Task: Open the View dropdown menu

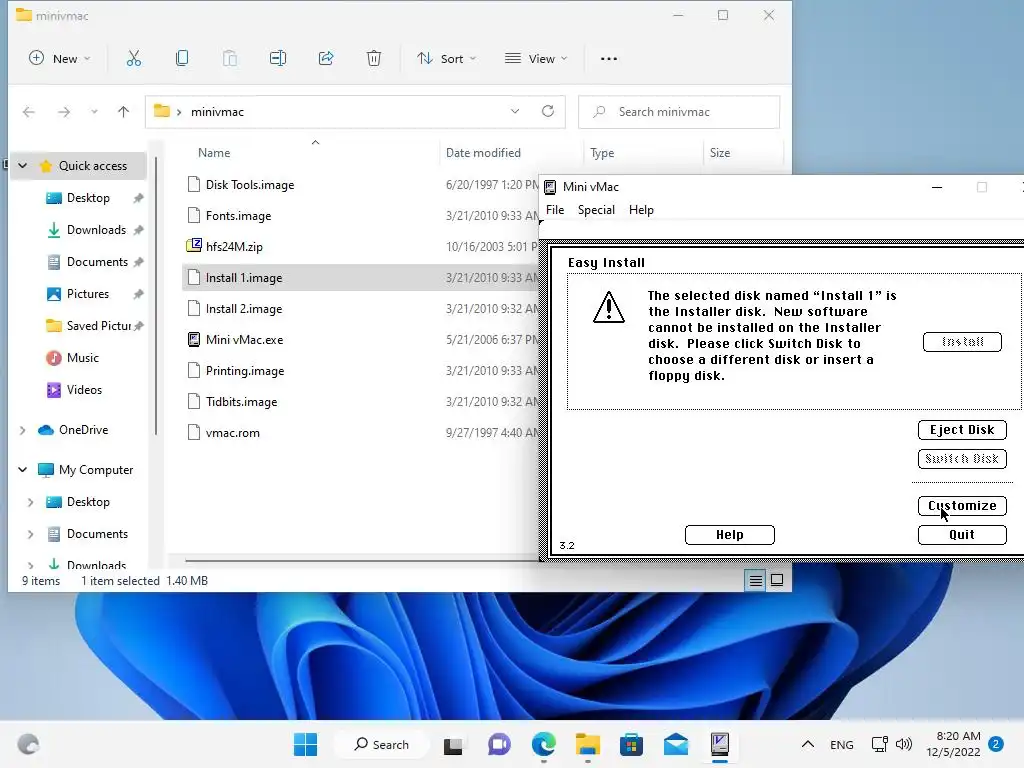Action: click(536, 59)
